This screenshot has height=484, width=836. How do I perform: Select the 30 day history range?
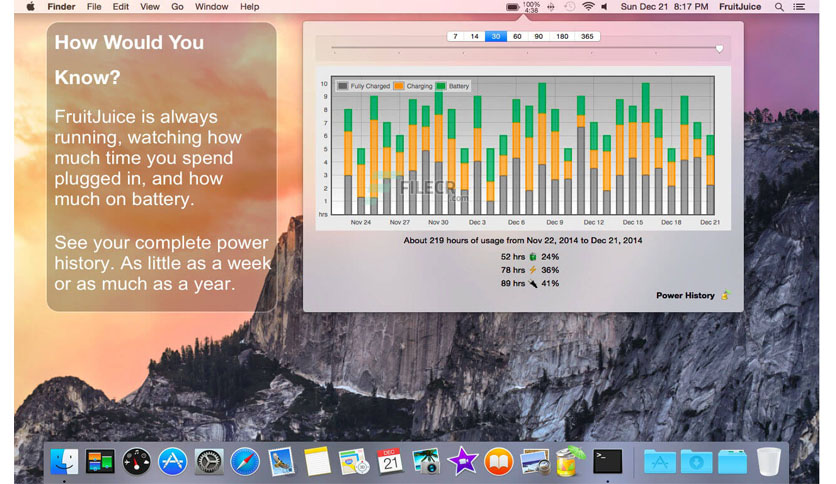[496, 36]
